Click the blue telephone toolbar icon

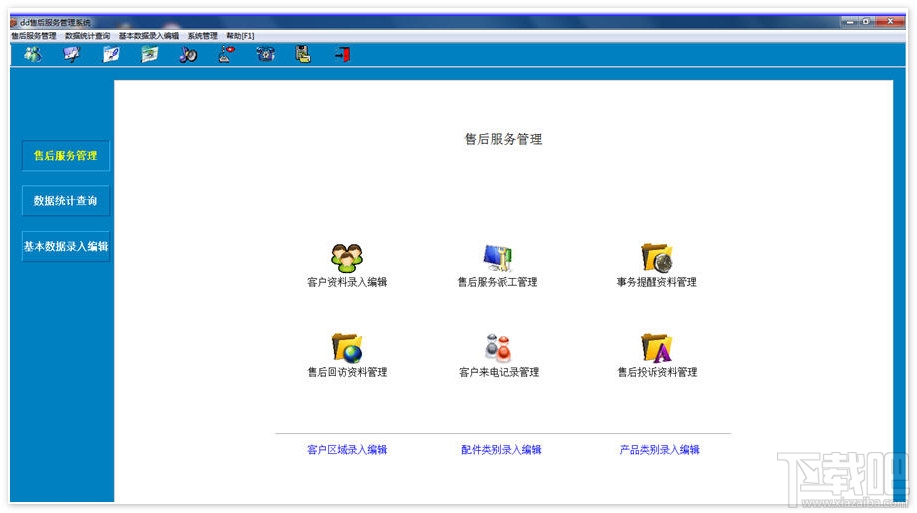pyautogui.click(x=266, y=55)
